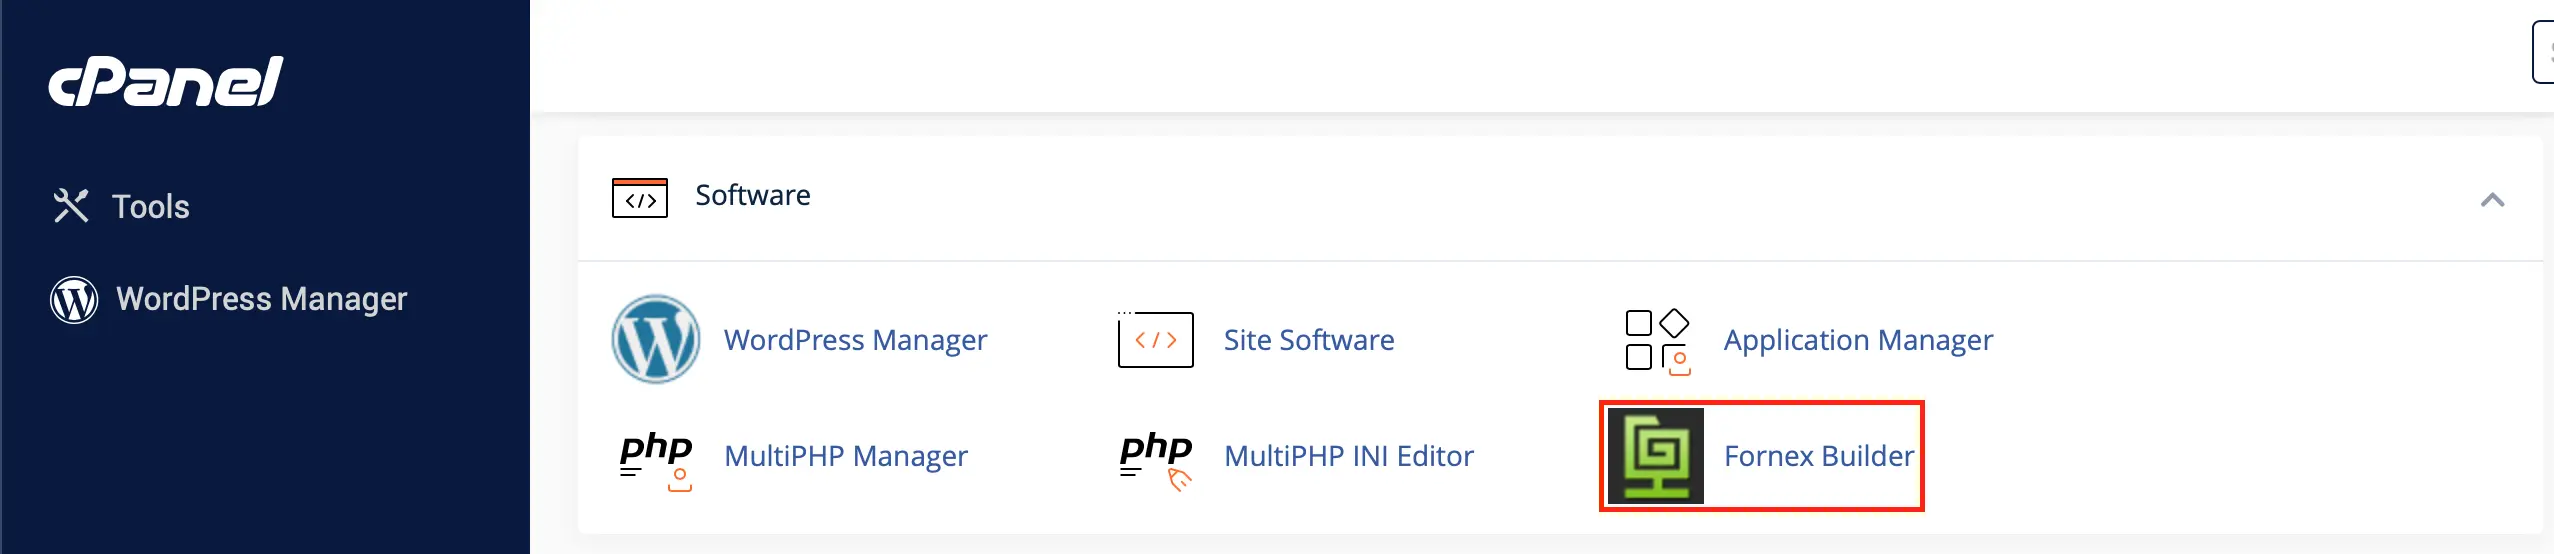The image size is (2554, 554).
Task: Open the Application Manager link
Action: pyautogui.click(x=1858, y=340)
